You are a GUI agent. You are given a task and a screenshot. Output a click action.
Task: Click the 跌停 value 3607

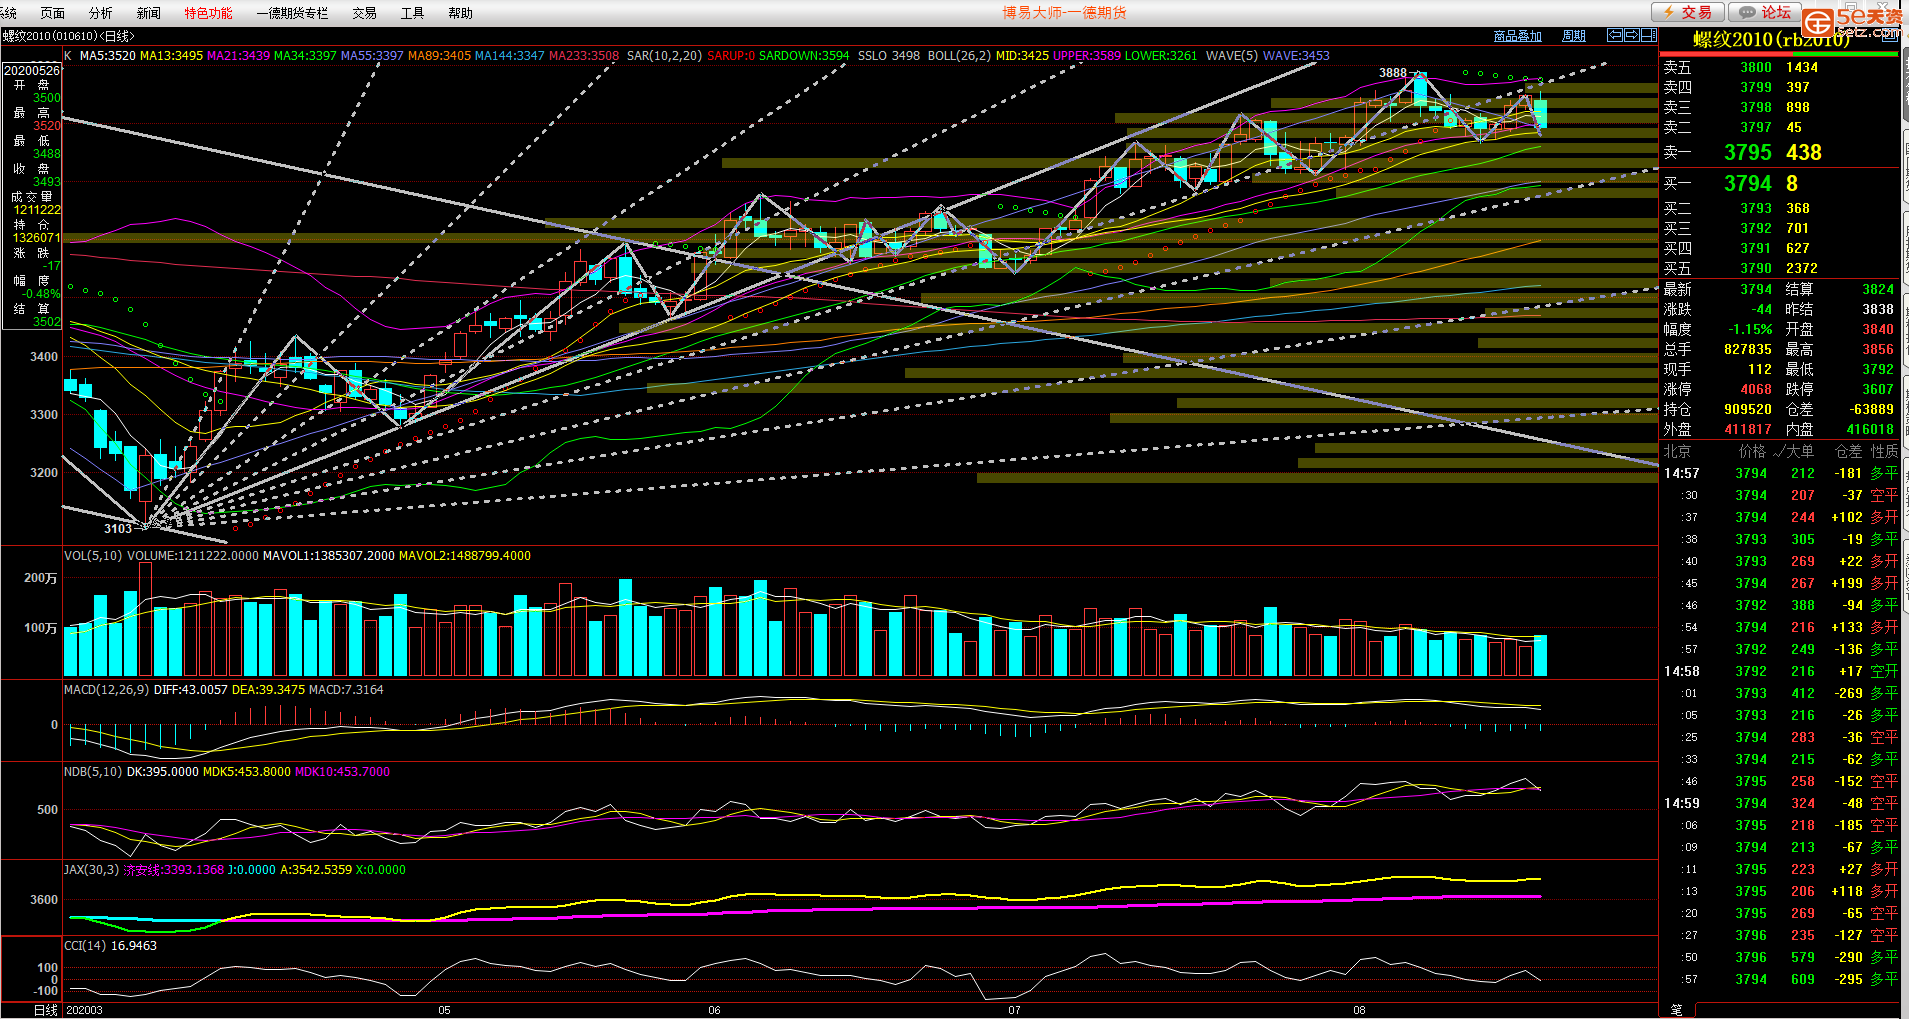click(1877, 389)
